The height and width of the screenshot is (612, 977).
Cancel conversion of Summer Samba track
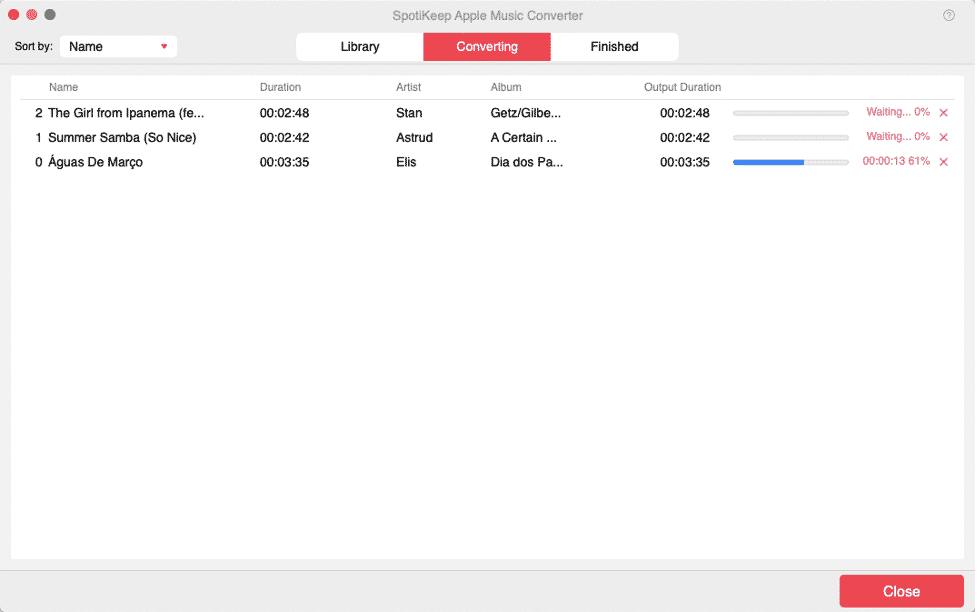[943, 137]
